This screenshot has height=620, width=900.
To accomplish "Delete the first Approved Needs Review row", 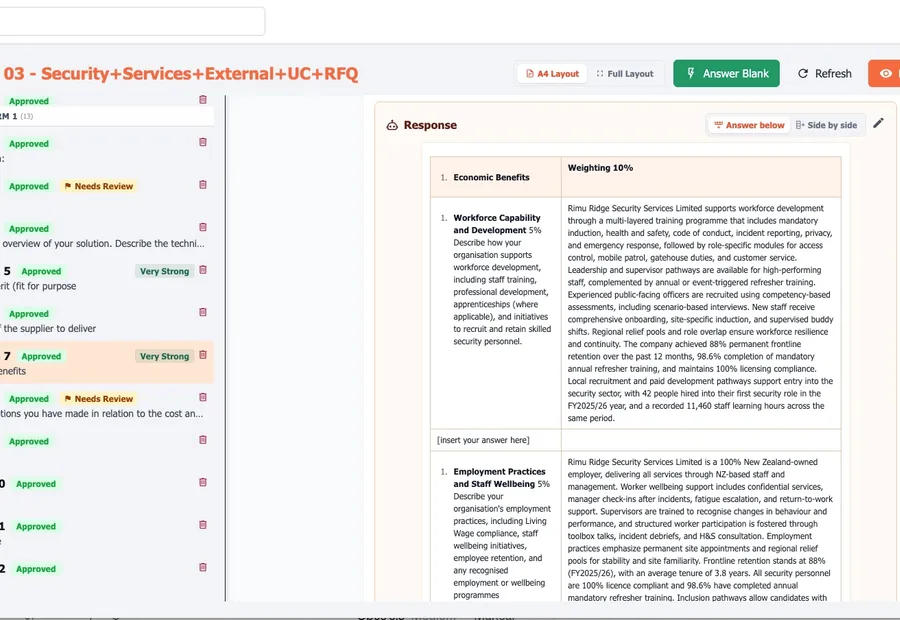I will 203,185.
